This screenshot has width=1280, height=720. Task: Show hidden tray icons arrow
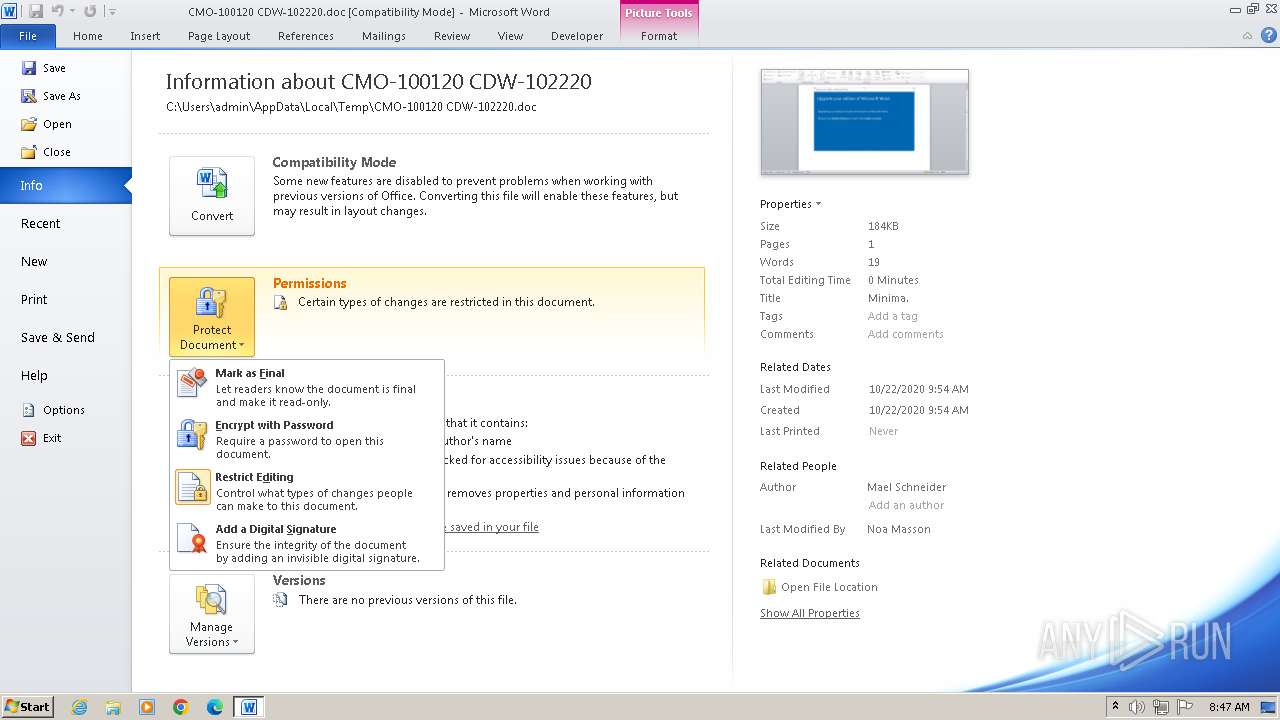[x=1115, y=706]
